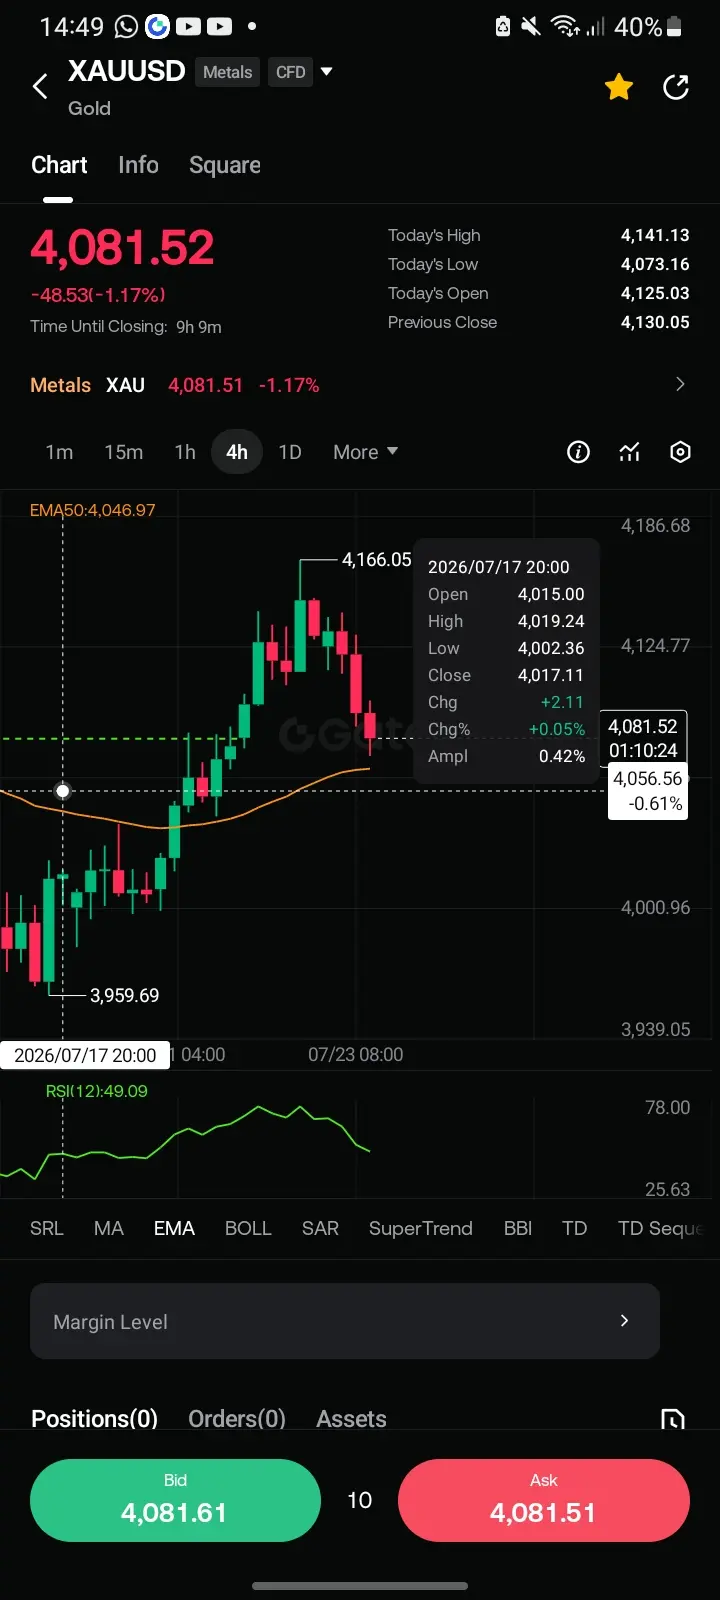Screen dimensions: 720x1600
Task: Tap the Today's Open value 4,125.03
Action: point(655,293)
